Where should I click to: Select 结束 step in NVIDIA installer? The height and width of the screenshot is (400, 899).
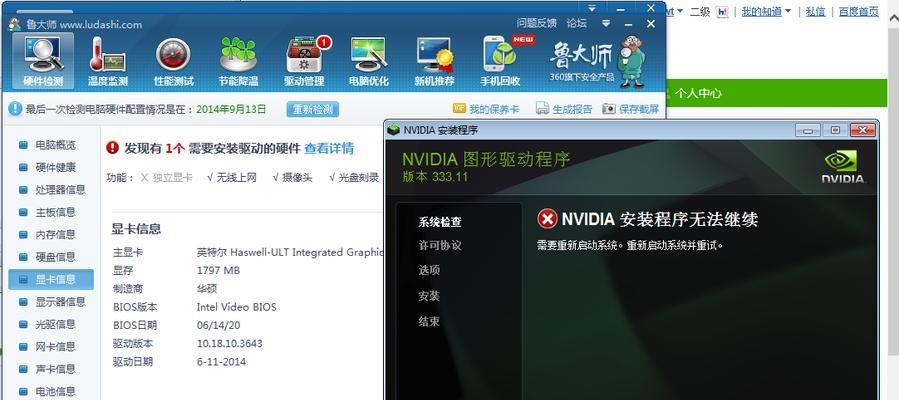tap(429, 321)
